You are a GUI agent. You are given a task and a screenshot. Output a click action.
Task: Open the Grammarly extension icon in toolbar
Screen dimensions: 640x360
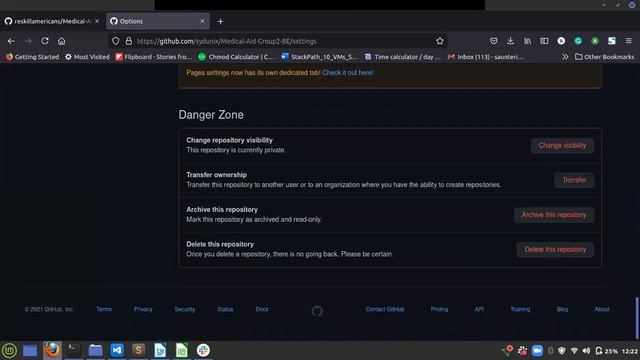578,41
